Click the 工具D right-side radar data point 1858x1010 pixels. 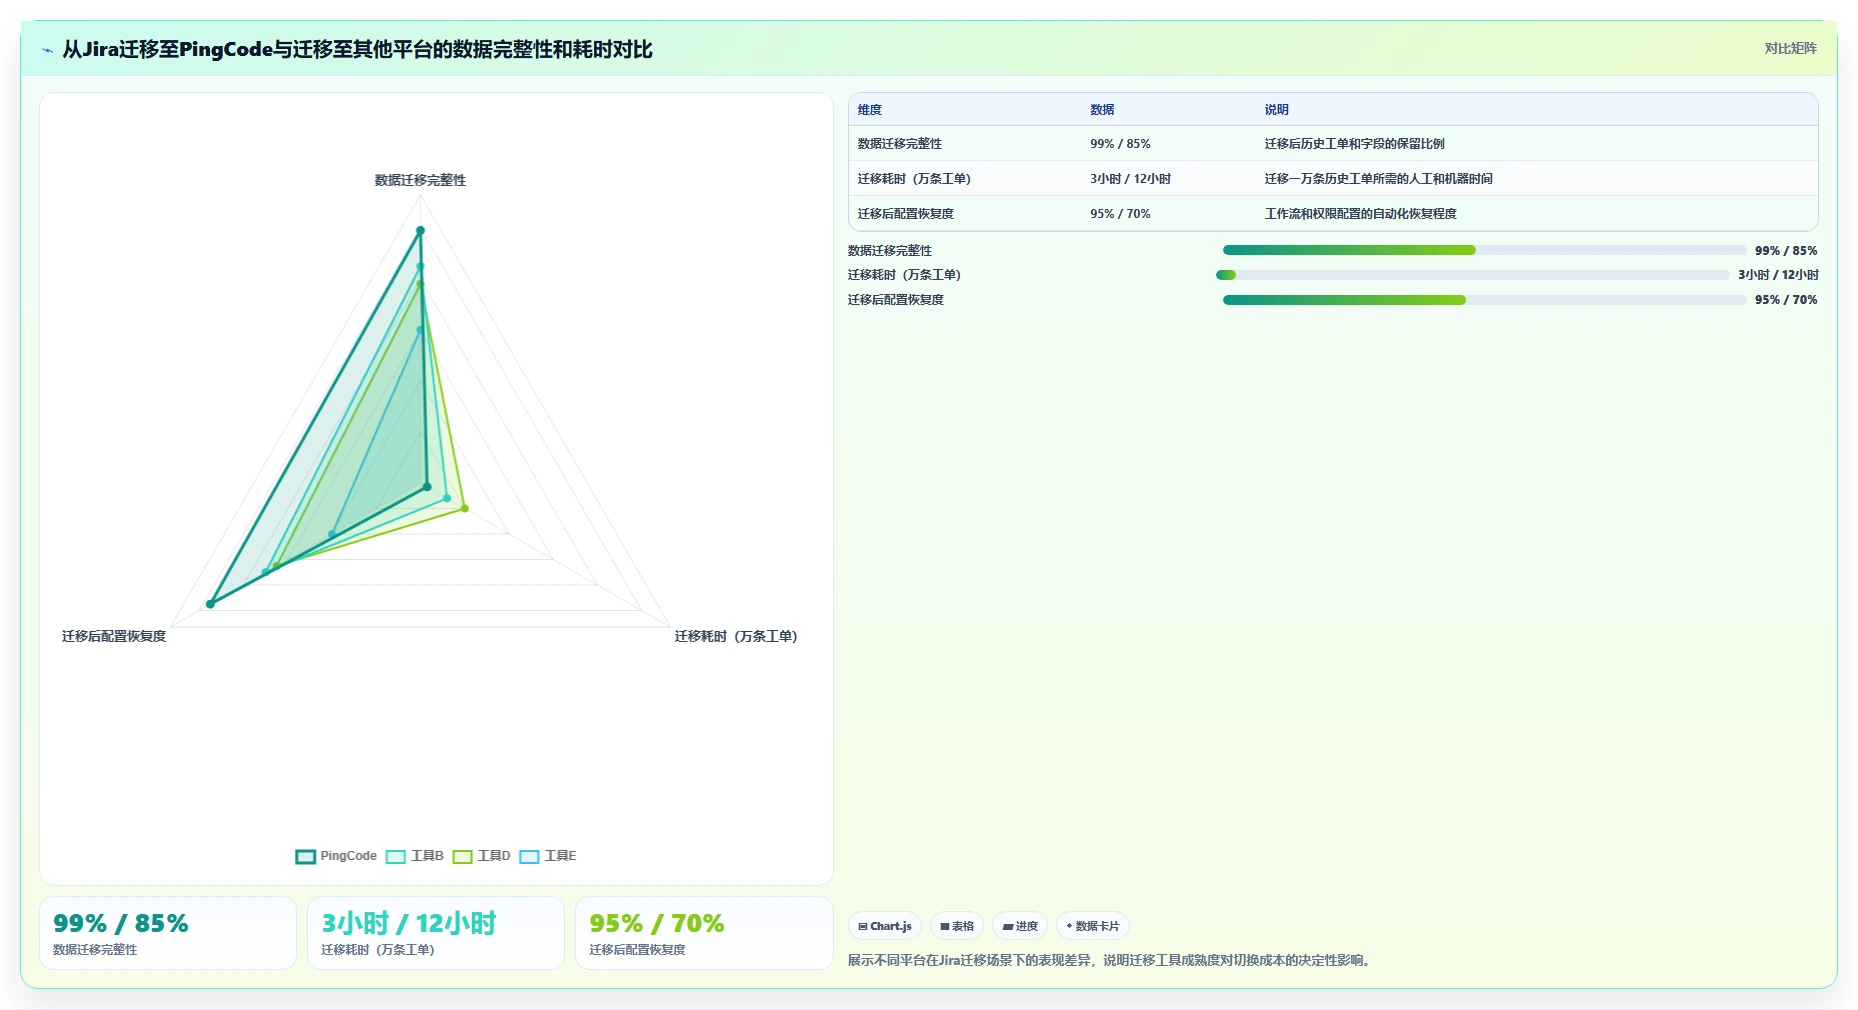coord(464,509)
